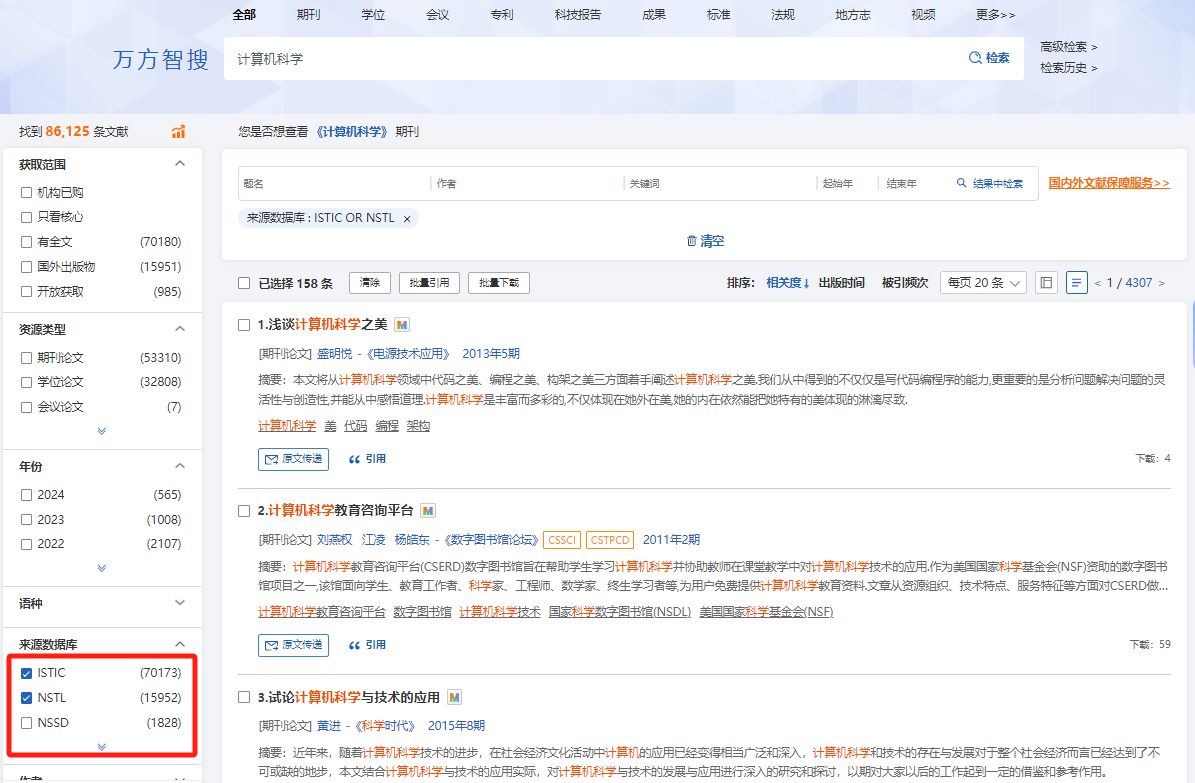
Task: Go to the next results page arrow
Action: tap(1161, 283)
